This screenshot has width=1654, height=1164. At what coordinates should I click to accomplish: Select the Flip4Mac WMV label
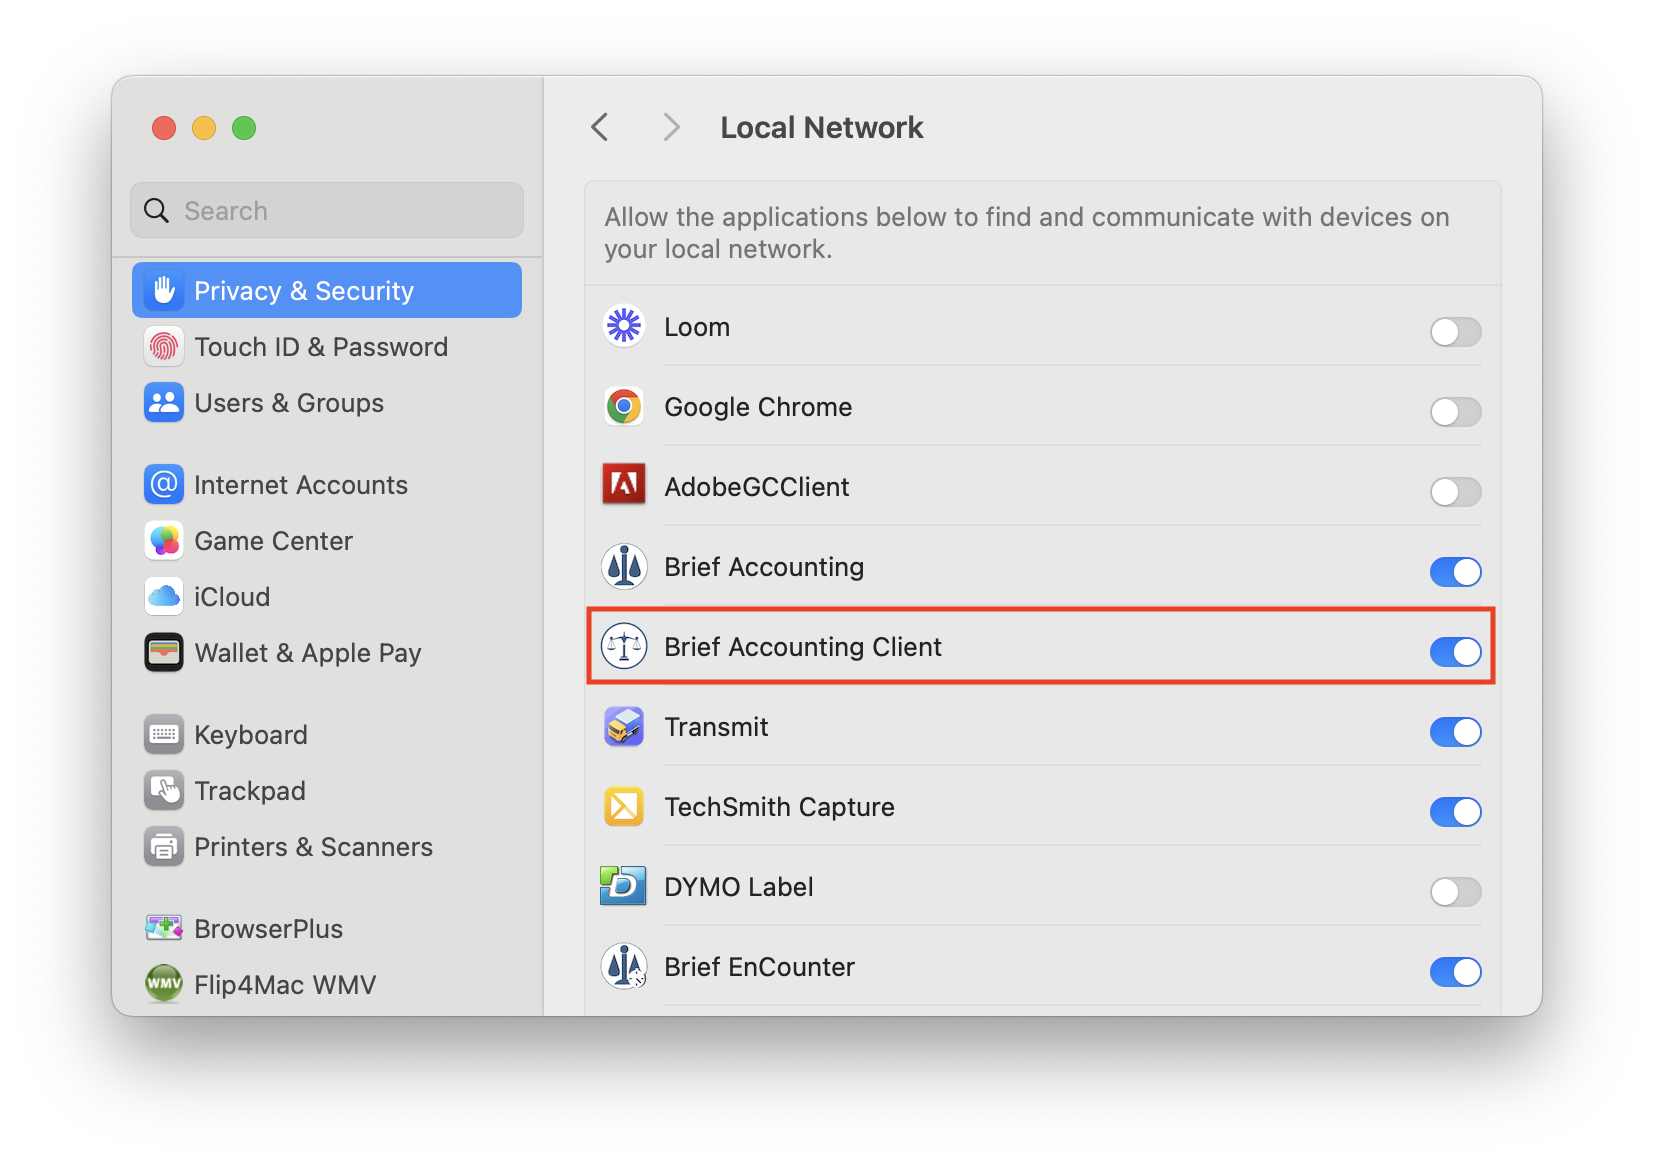(x=285, y=985)
